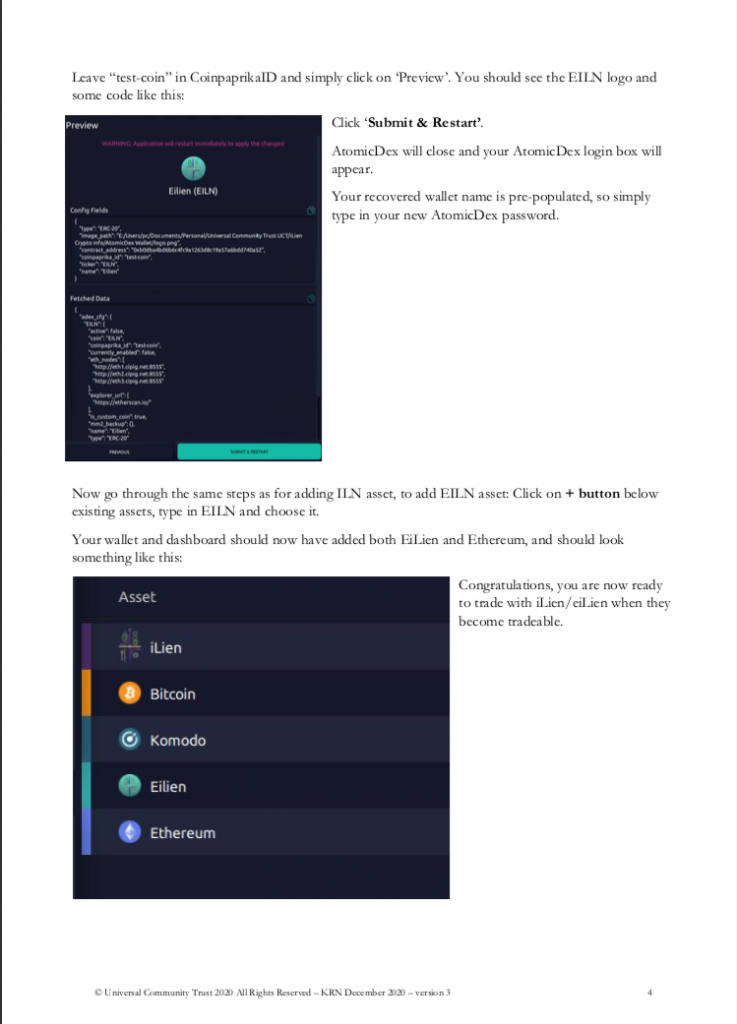
Task: Click the EILN logo in the Preview panel
Action: coord(193,167)
